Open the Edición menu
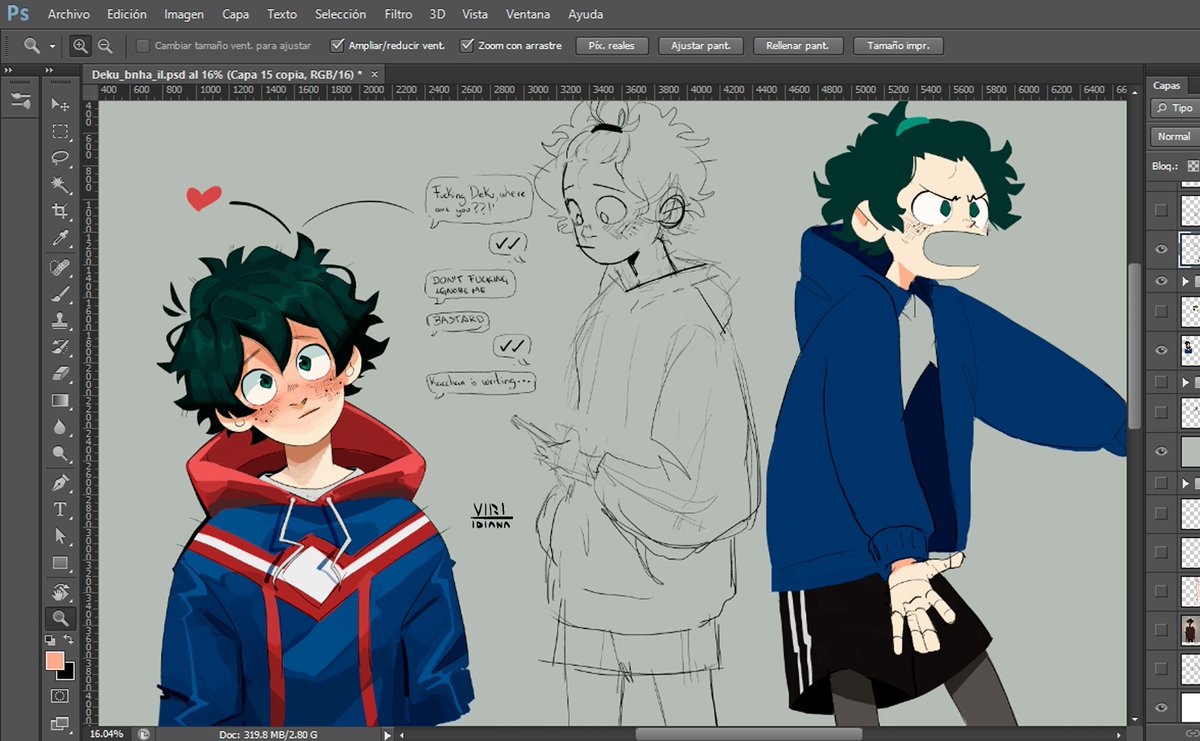 point(127,14)
